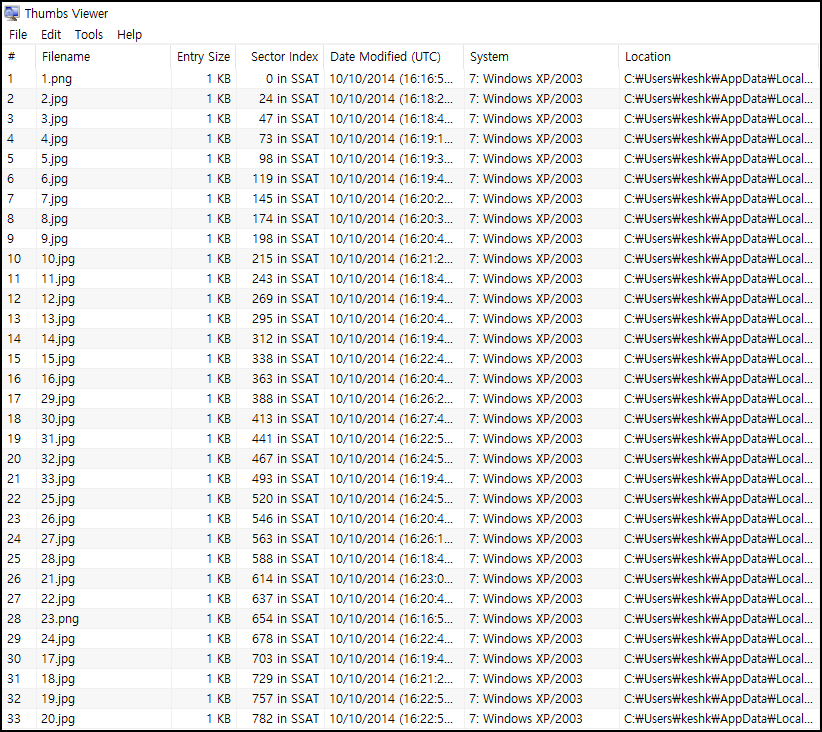
Task: Open the Tools menu
Action: [x=89, y=35]
